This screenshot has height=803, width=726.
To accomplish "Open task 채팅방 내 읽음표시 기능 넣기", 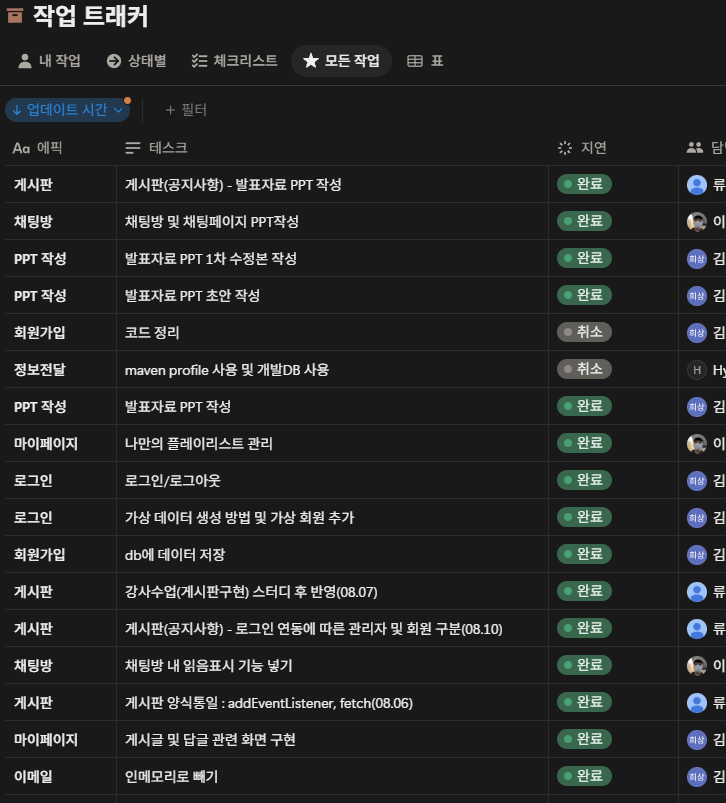I will point(208,666).
